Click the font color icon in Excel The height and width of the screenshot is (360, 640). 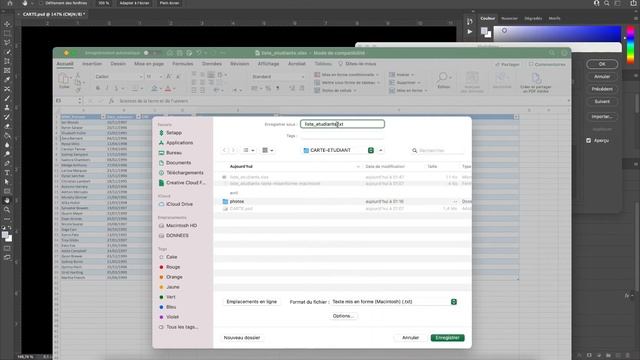168,89
